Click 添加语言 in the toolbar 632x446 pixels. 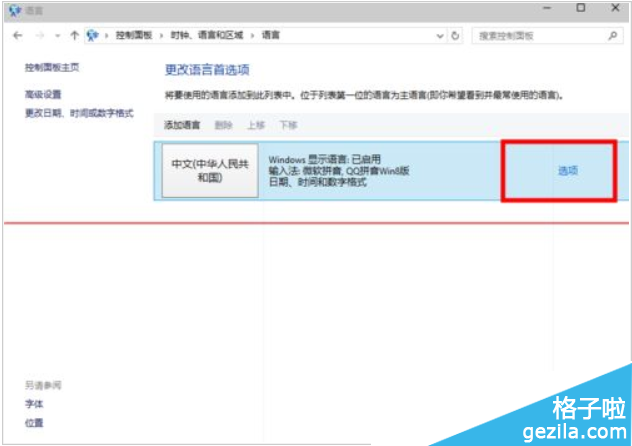pyautogui.click(x=182, y=125)
